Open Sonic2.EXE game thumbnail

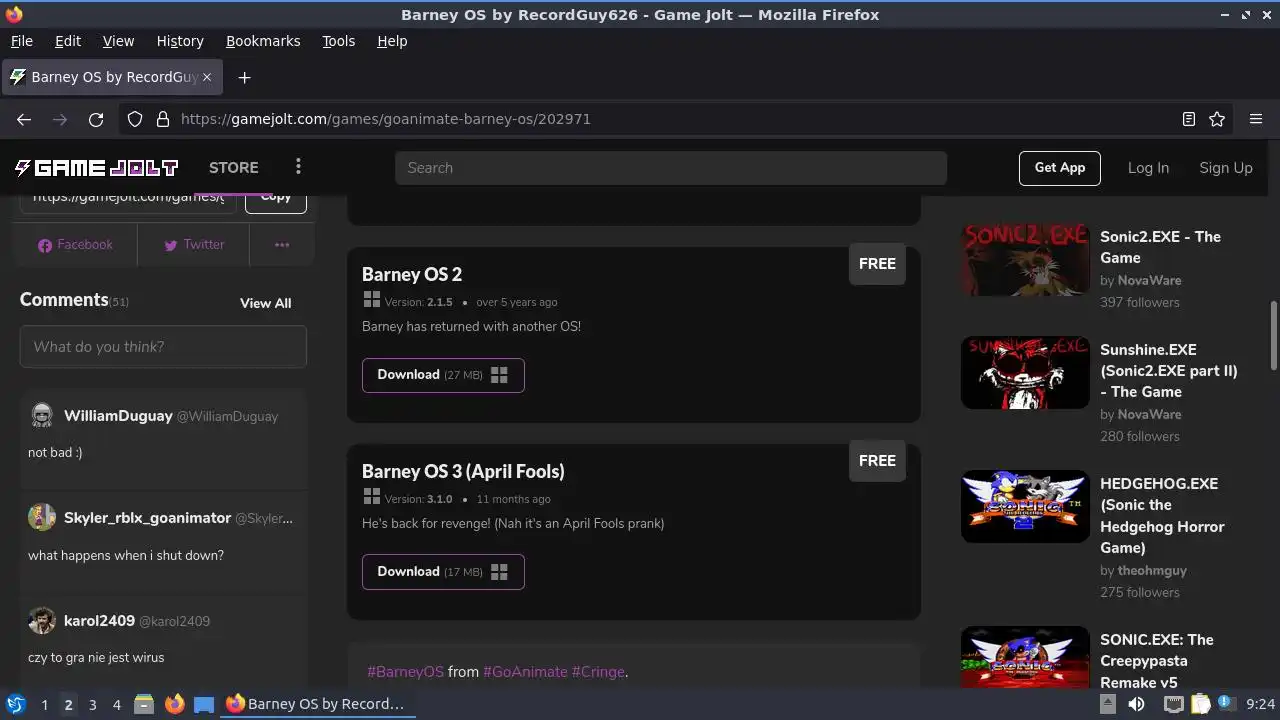pos(1025,260)
